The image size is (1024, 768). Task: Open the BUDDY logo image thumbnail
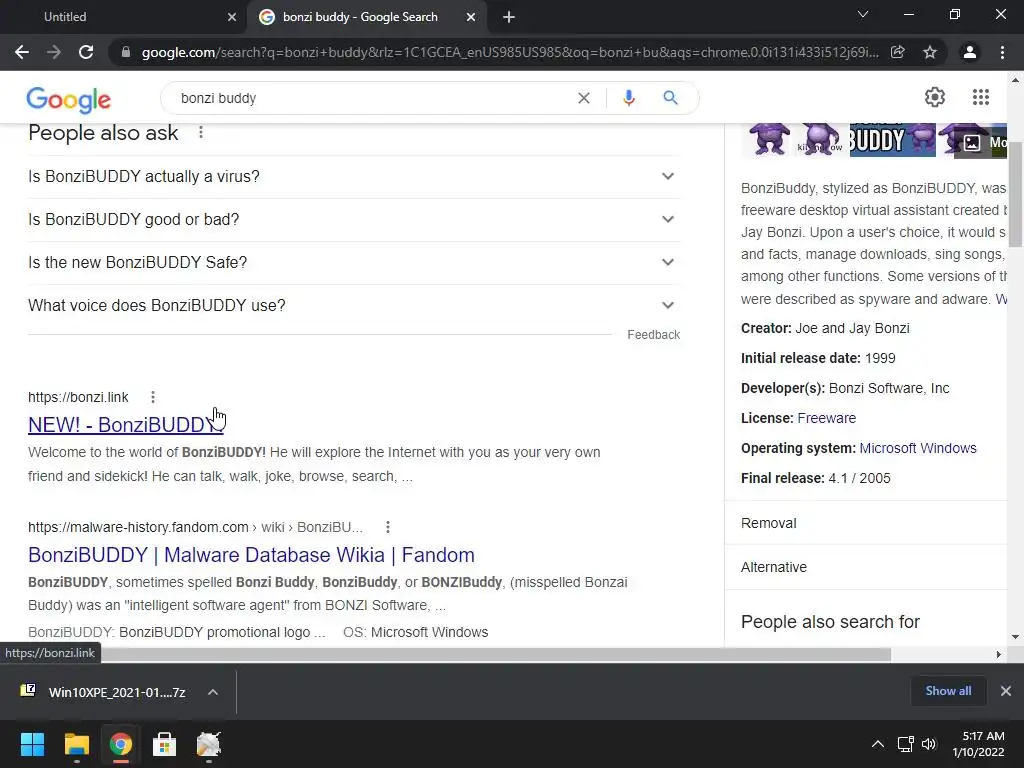click(892, 139)
